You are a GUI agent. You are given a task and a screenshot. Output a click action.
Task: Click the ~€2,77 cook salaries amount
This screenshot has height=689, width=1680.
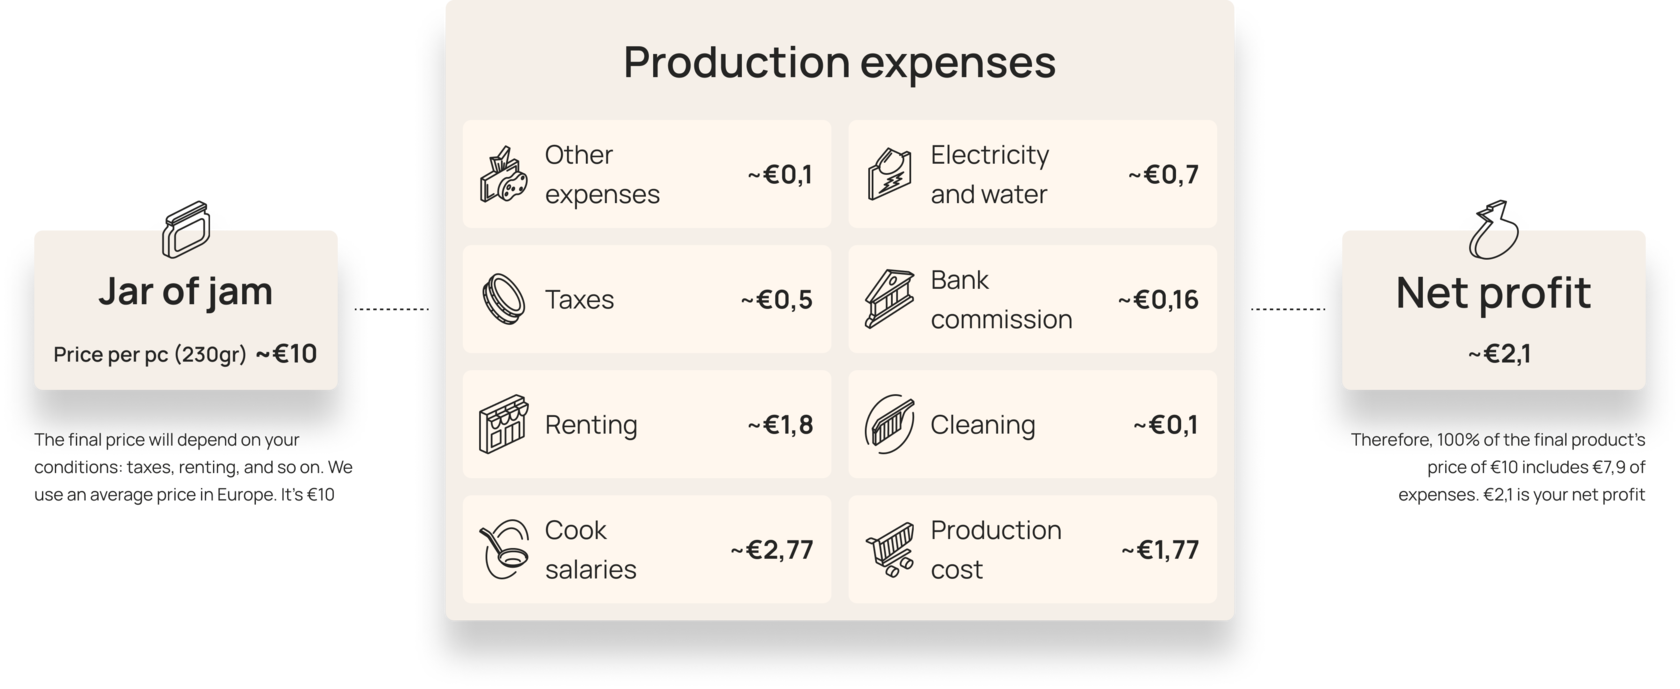click(x=771, y=549)
